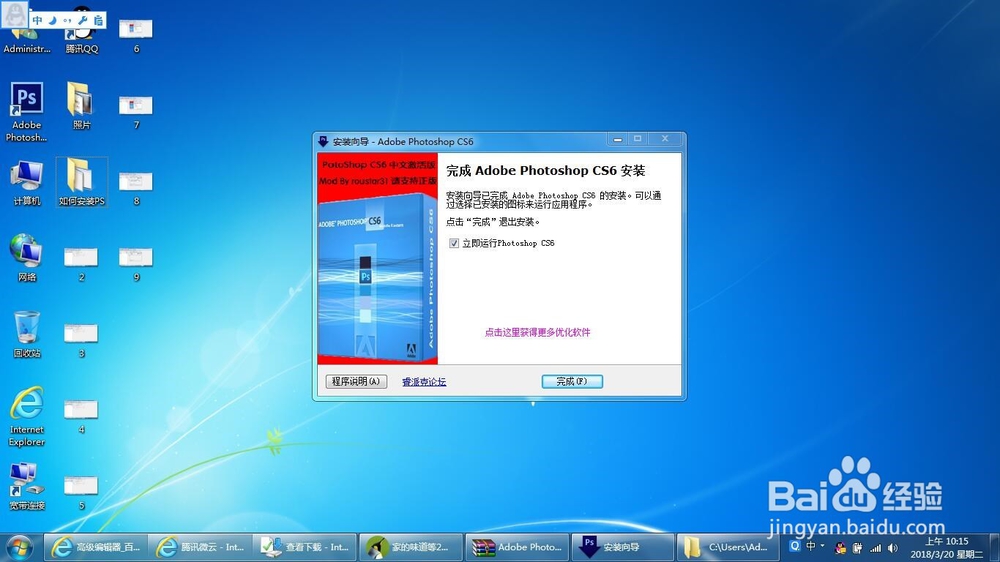Viewport: 1000px width, 562px height.
Task: Select desktop image file named 5
Action: (81, 492)
